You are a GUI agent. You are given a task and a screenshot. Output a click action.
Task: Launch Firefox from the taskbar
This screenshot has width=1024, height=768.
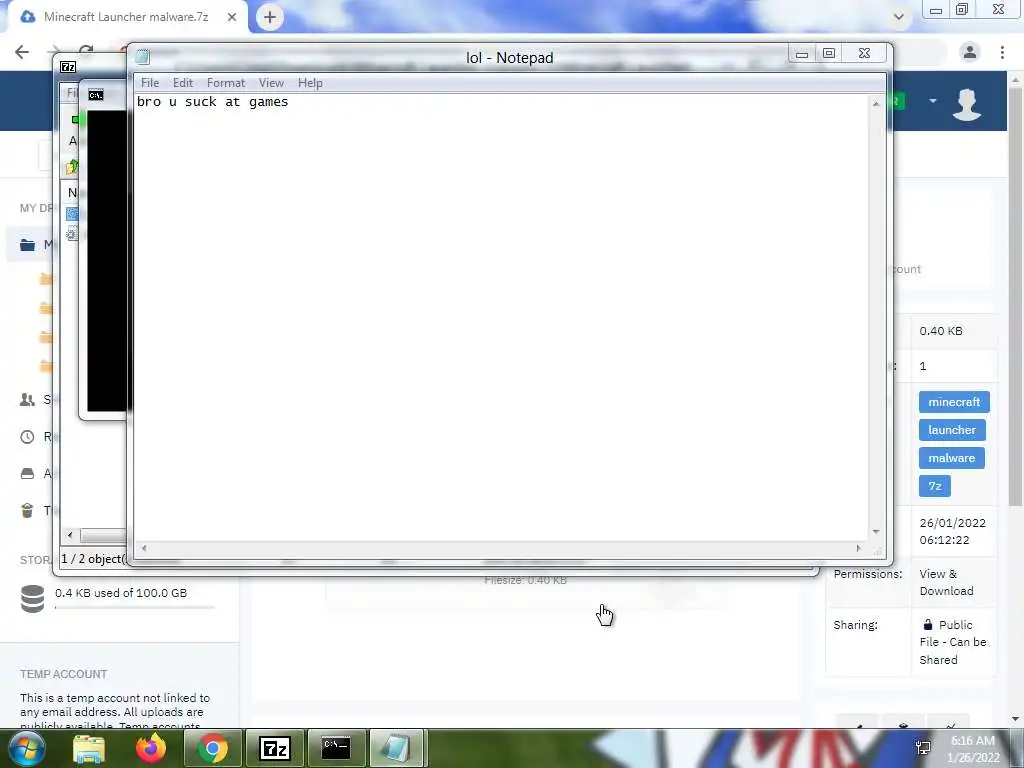151,748
